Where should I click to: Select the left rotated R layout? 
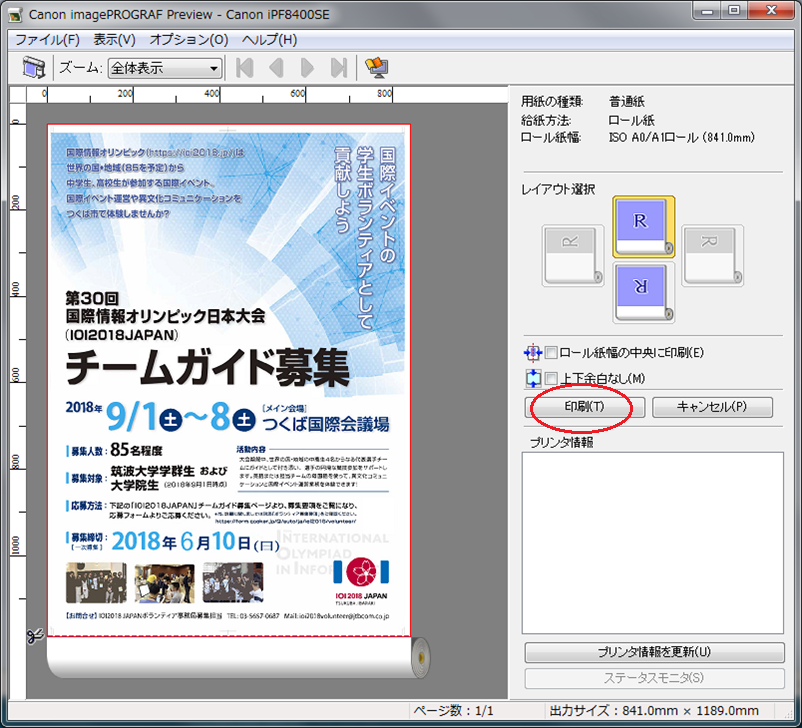tap(573, 255)
